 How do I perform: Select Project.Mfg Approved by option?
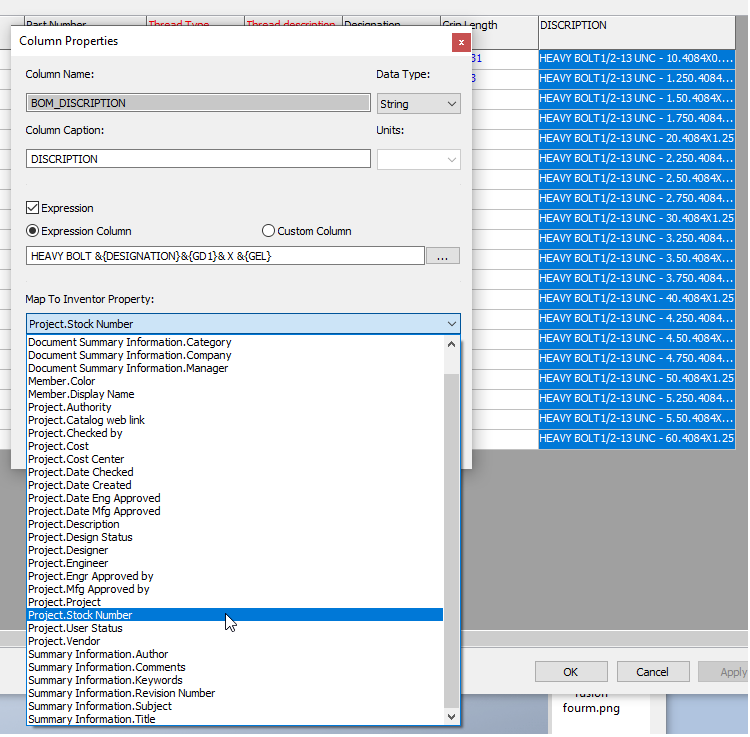235,589
